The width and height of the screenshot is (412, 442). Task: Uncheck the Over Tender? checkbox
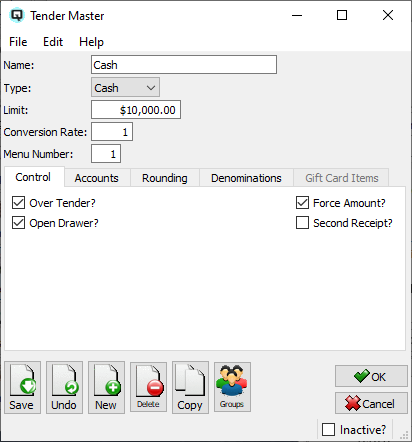pos(18,203)
